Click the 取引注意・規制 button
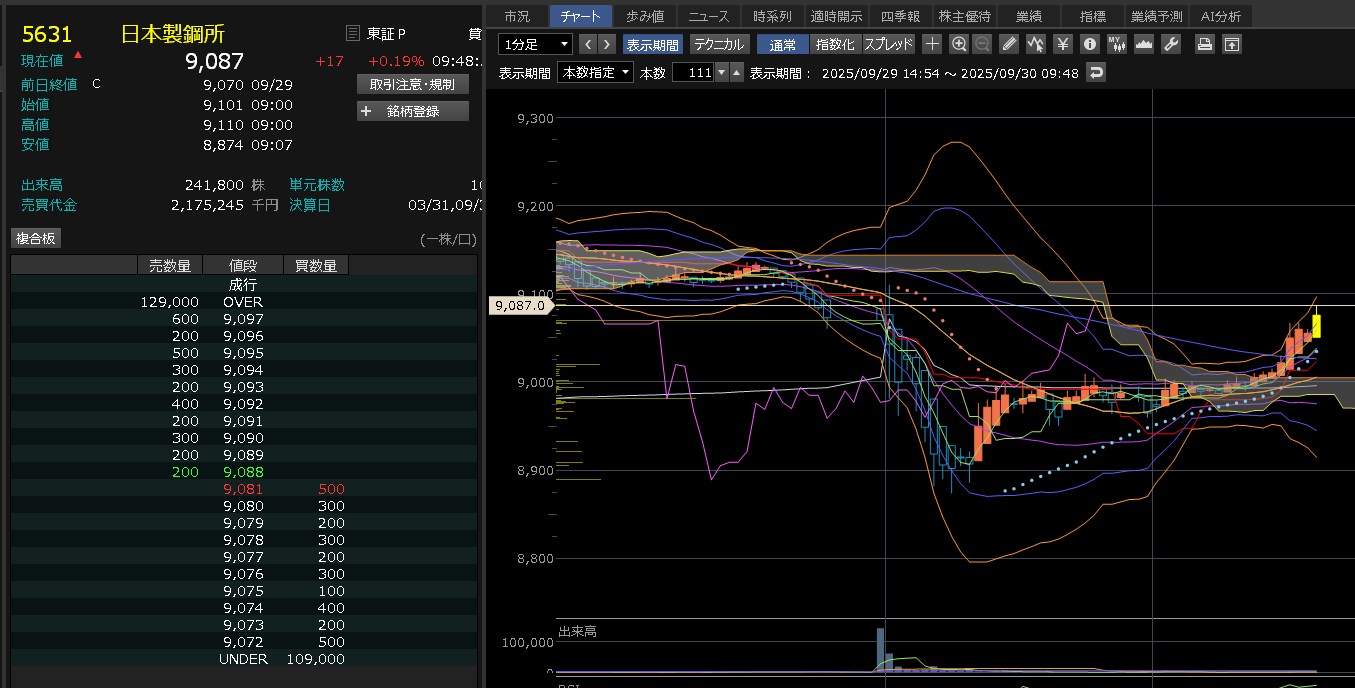This screenshot has width=1355, height=688. pos(412,84)
